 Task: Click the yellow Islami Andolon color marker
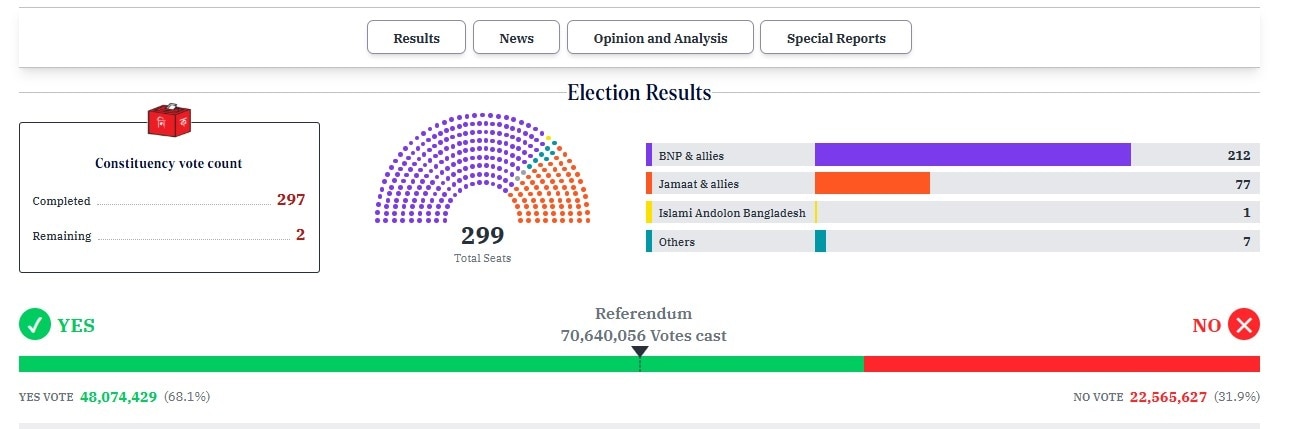(649, 213)
